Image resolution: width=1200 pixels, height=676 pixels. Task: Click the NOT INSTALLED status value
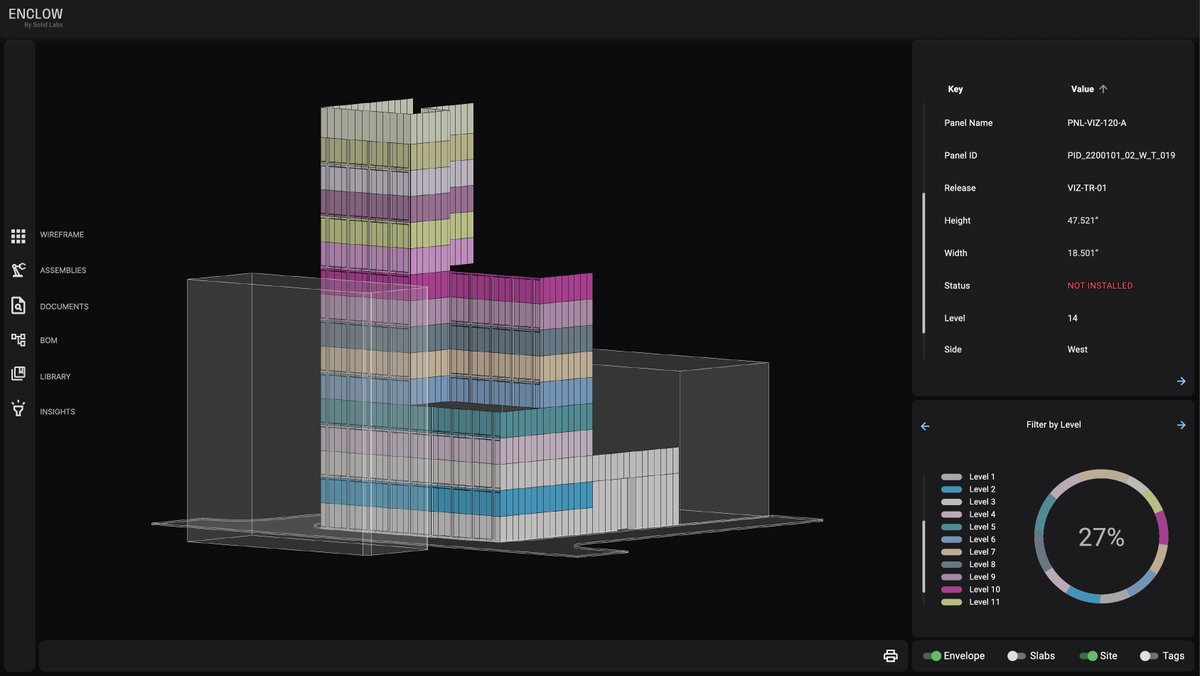1100,286
